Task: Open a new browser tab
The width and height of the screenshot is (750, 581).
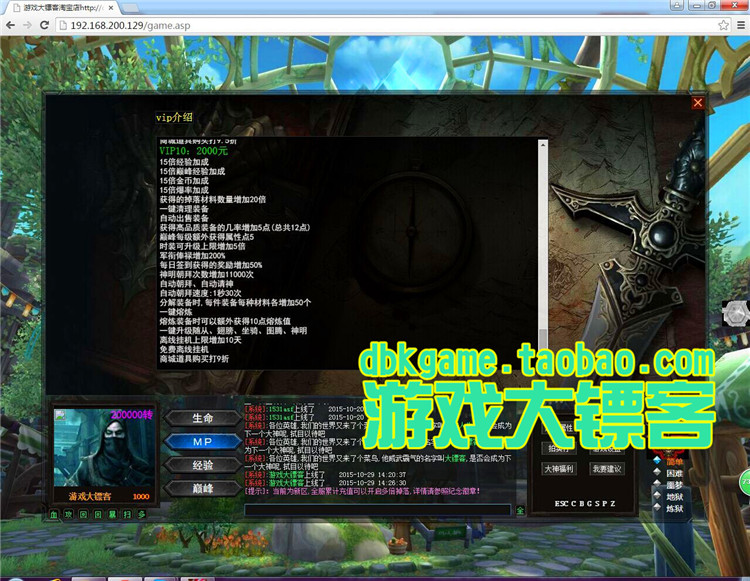Action: tap(131, 9)
